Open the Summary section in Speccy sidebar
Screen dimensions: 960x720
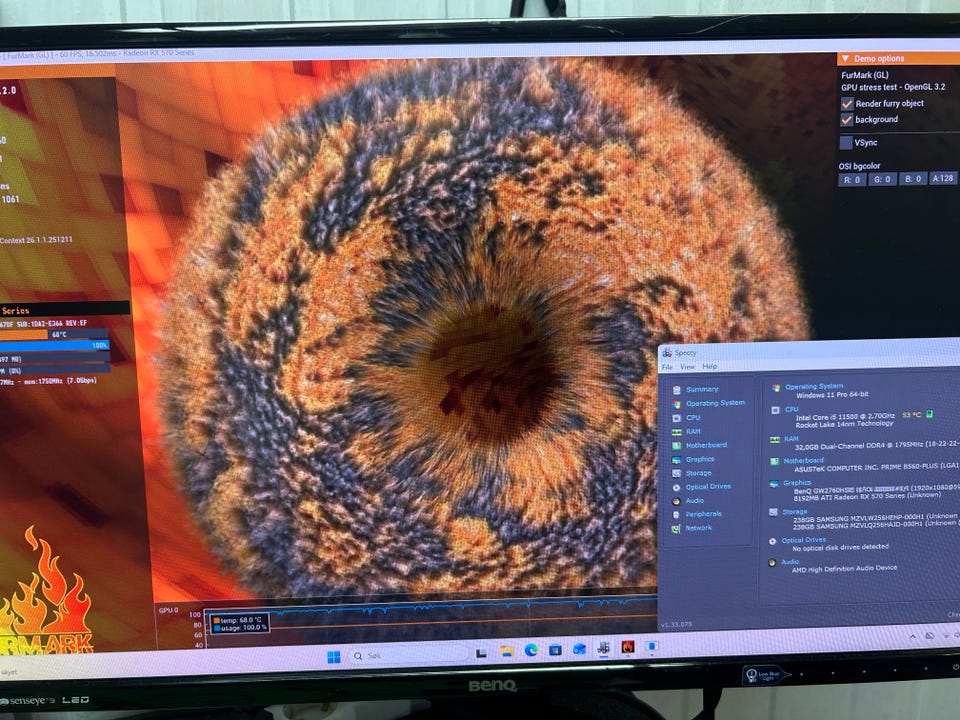tap(702, 389)
